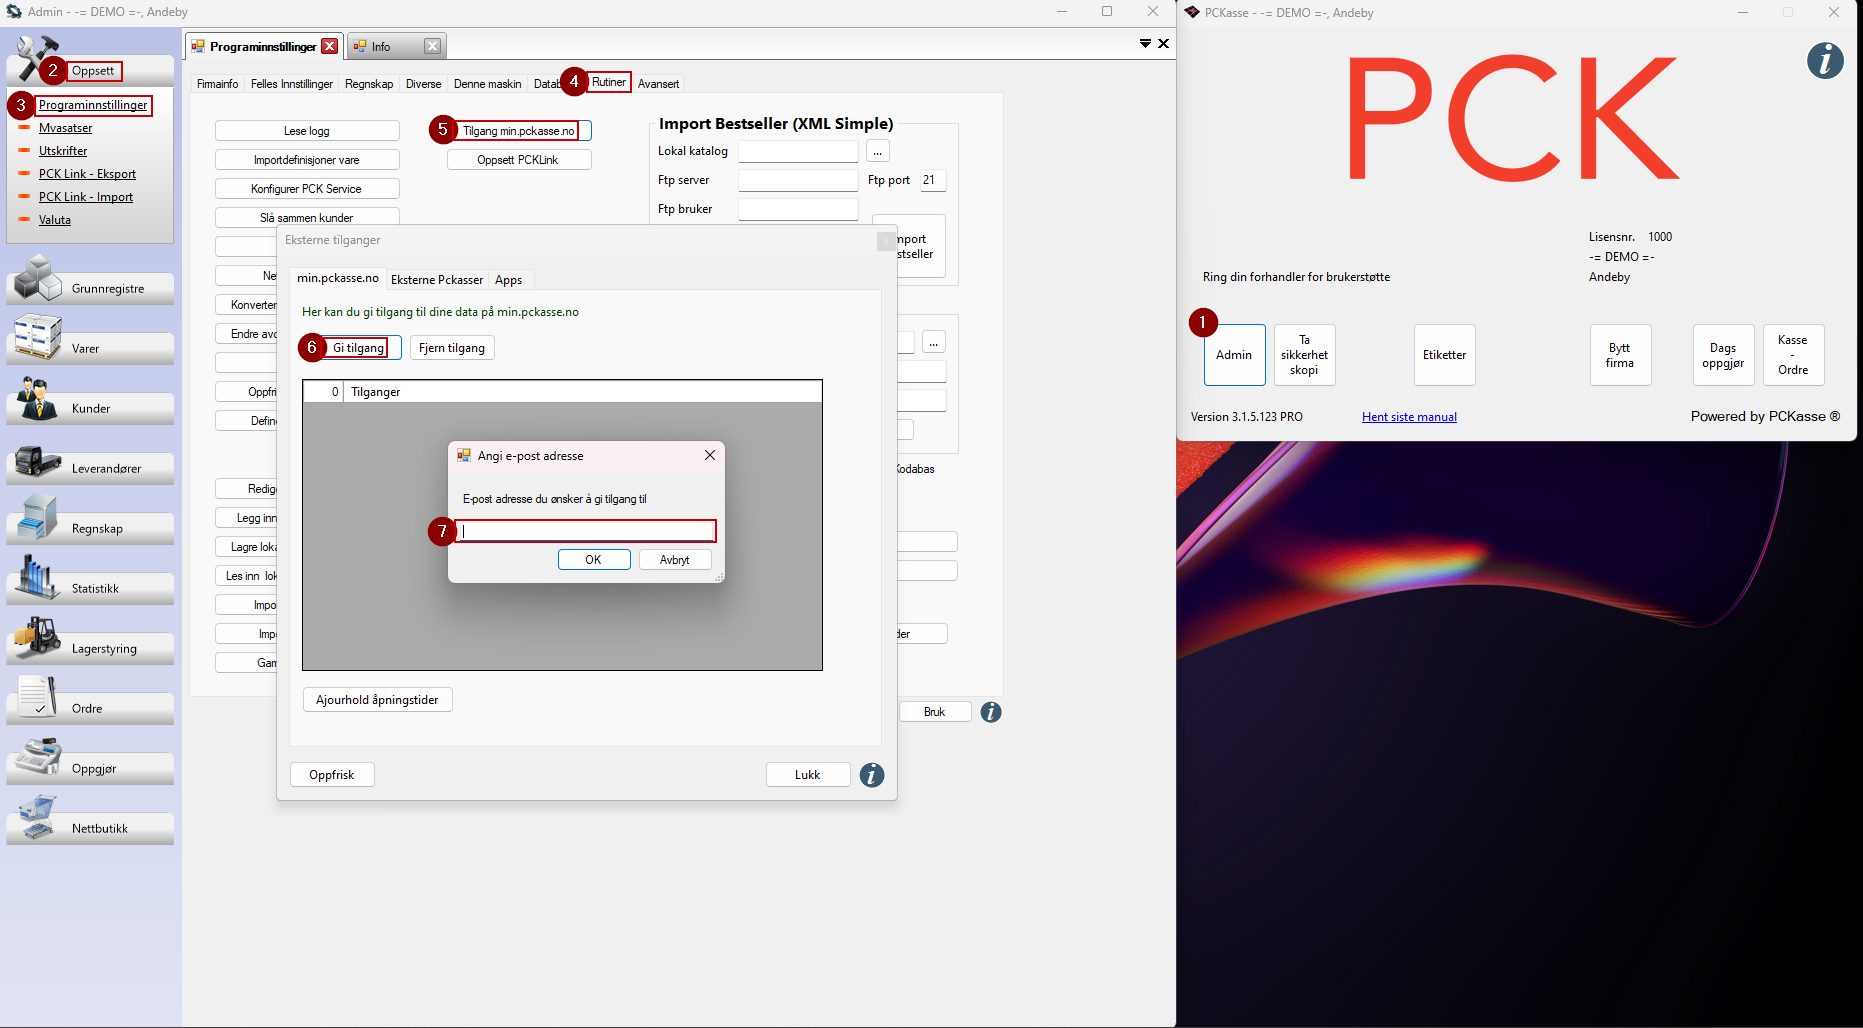Image resolution: width=1863 pixels, height=1028 pixels.
Task: Click the e-post adresse input field
Action: 586,531
